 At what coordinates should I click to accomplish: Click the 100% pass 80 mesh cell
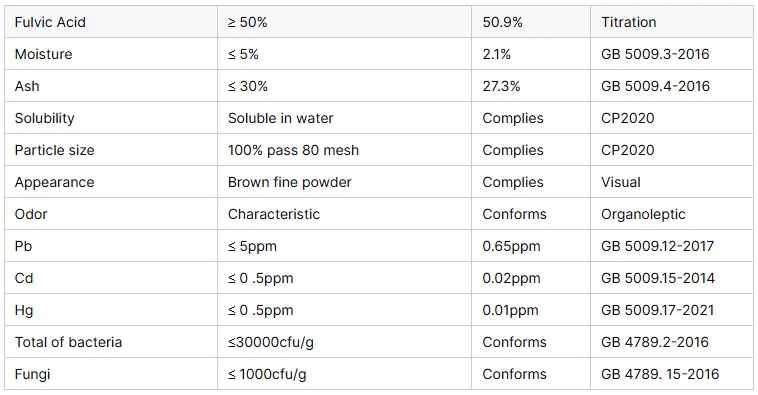point(293,150)
